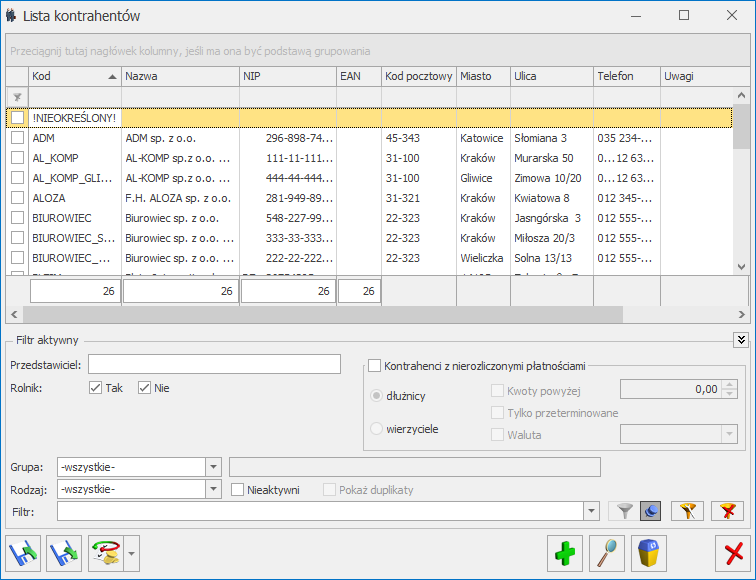The height and width of the screenshot is (580, 756).
Task: Tick the Nieaktywni checkbox
Action: coord(238,490)
